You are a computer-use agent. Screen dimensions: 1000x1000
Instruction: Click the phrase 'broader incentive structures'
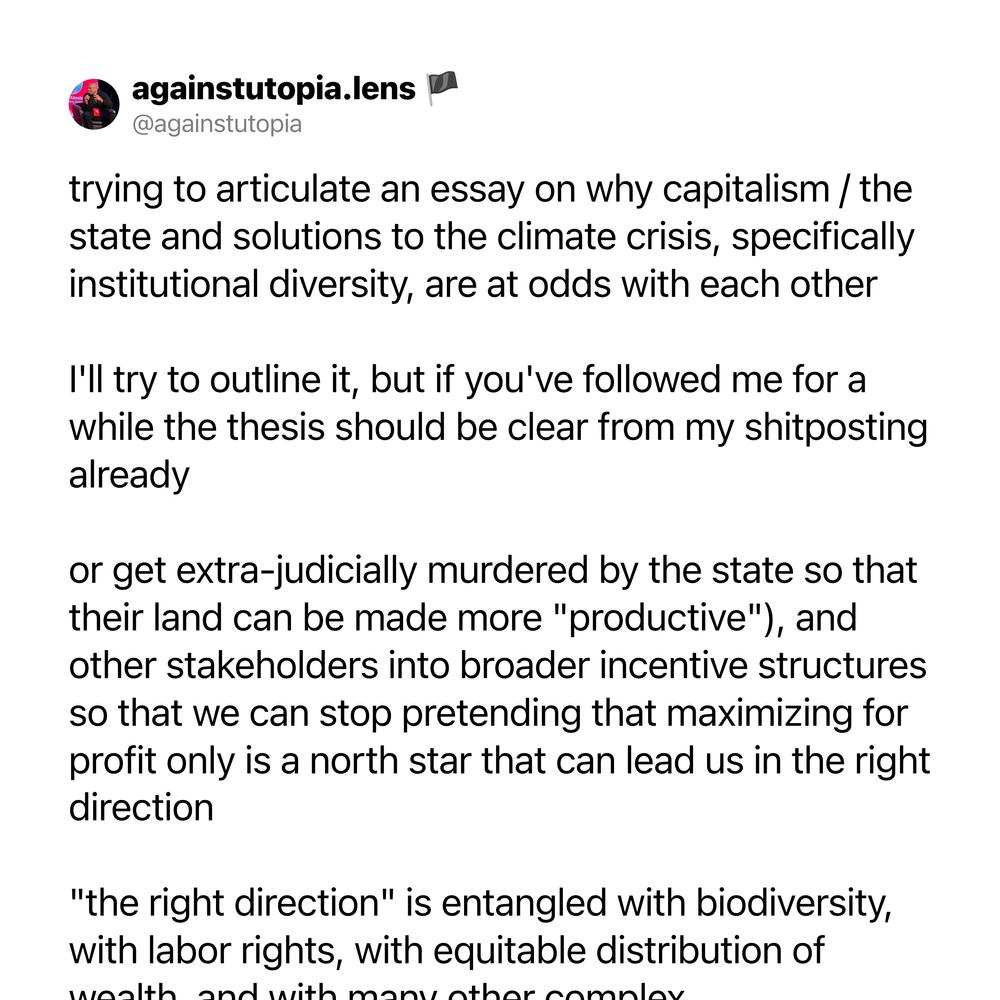click(x=693, y=665)
